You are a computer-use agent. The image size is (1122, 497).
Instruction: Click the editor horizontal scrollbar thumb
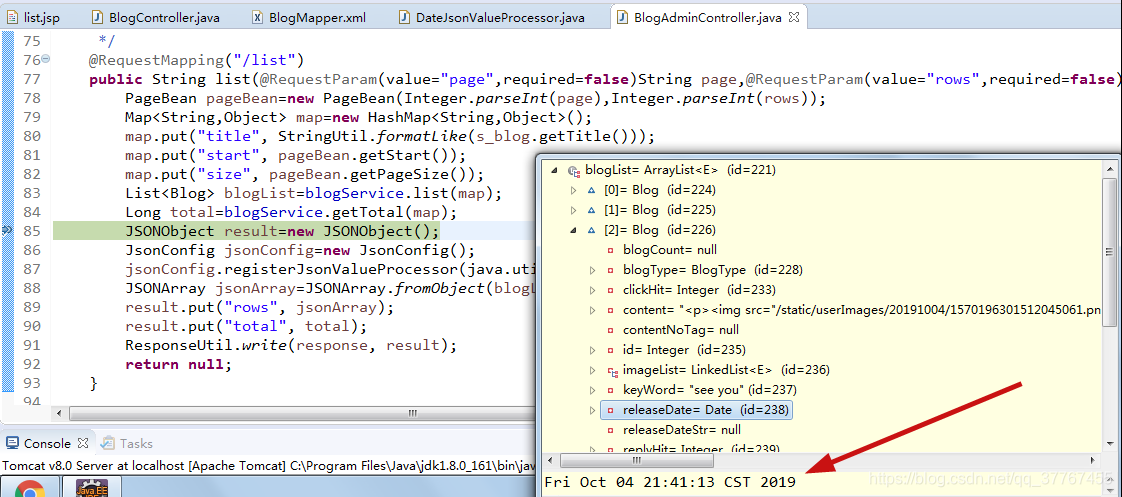point(411,413)
